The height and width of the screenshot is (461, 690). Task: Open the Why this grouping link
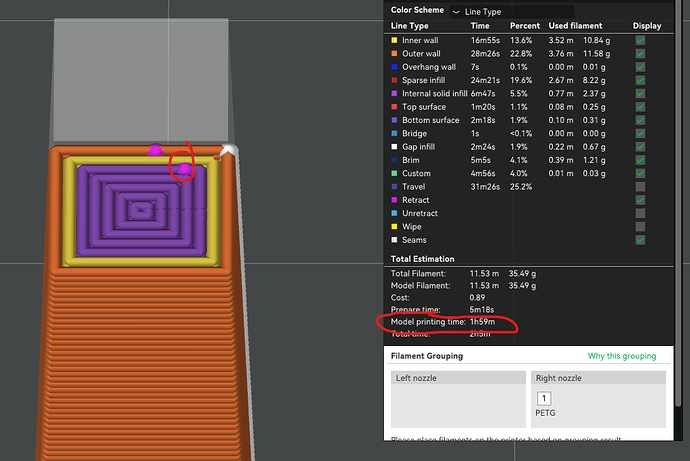point(622,356)
